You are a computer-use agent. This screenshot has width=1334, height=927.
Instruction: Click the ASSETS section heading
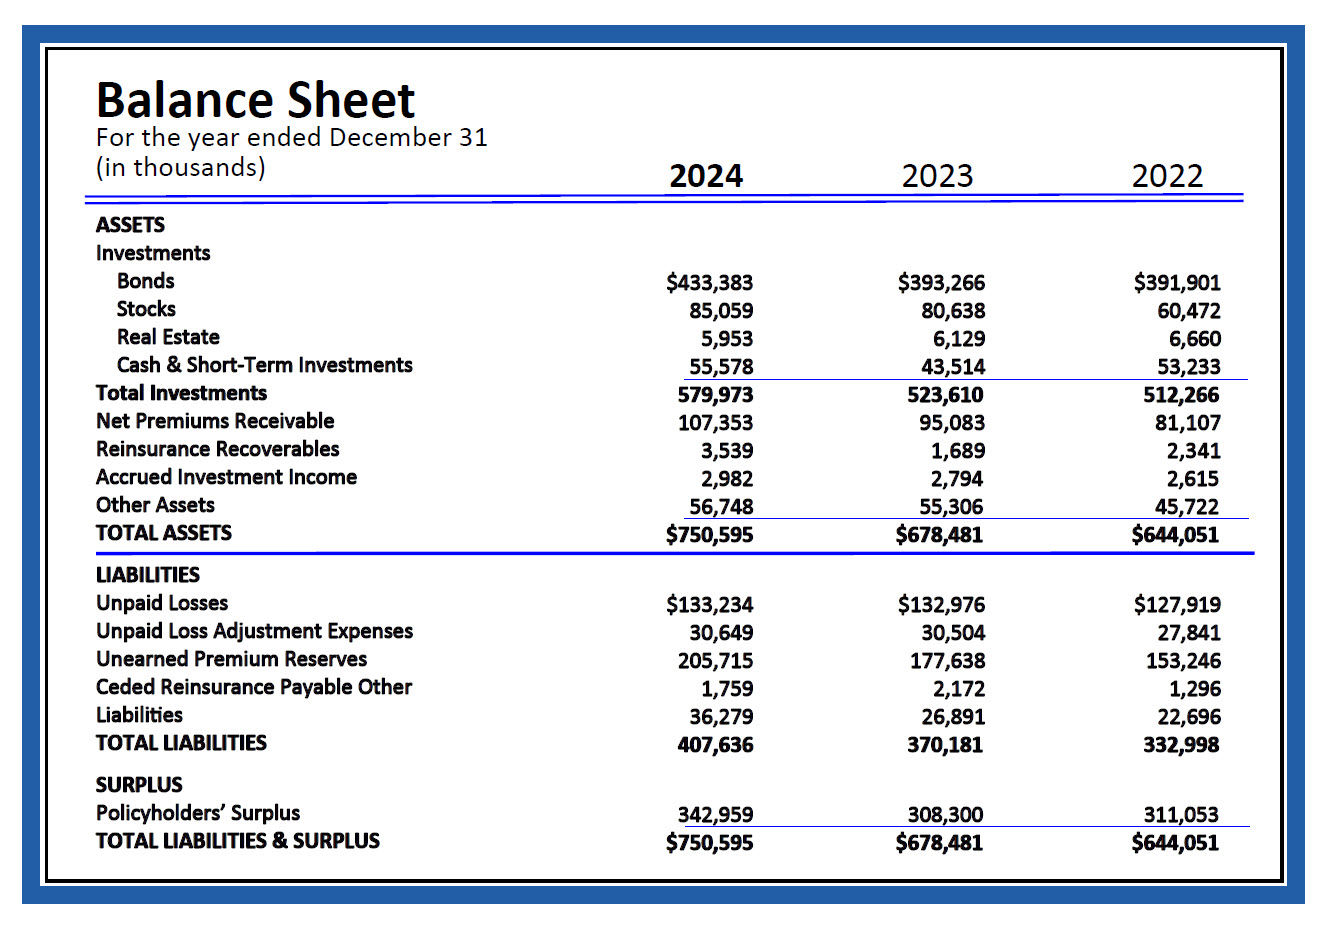tap(130, 225)
